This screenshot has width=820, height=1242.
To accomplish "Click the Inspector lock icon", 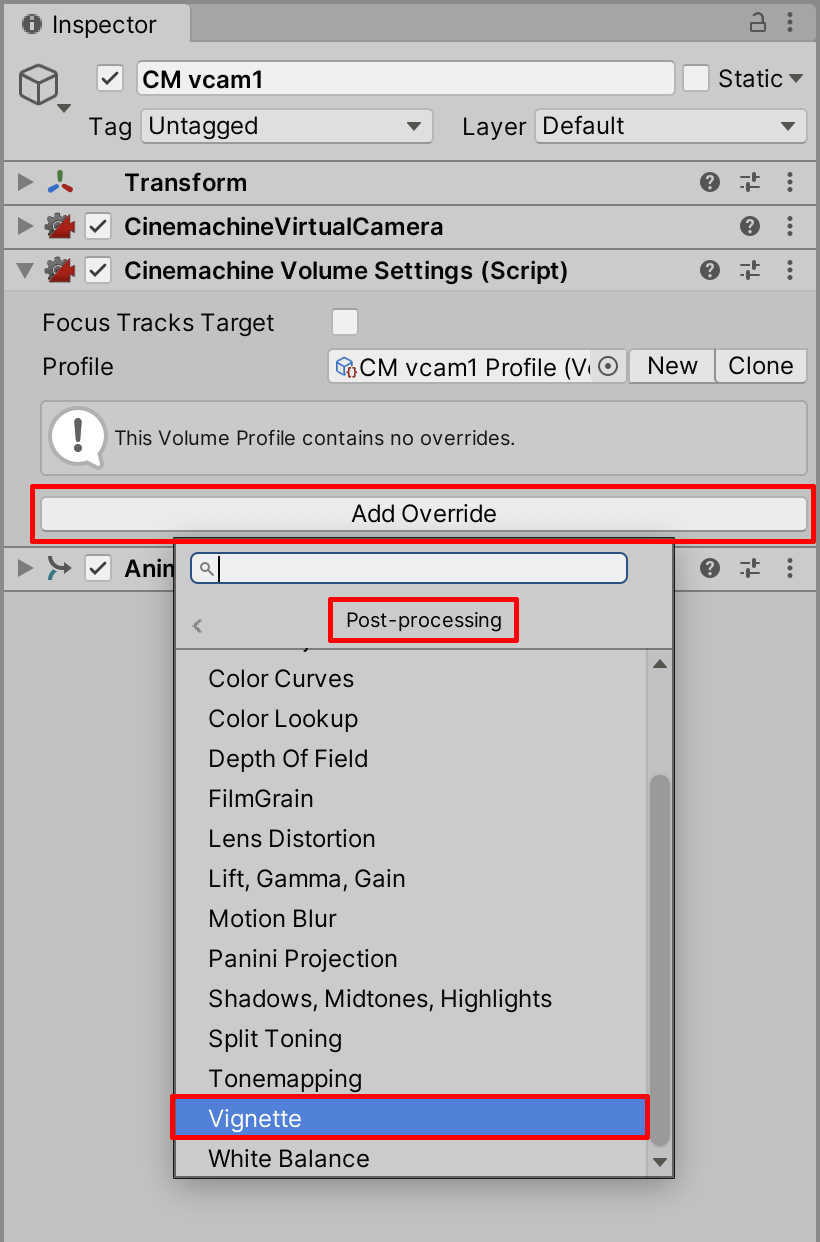I will 758,22.
